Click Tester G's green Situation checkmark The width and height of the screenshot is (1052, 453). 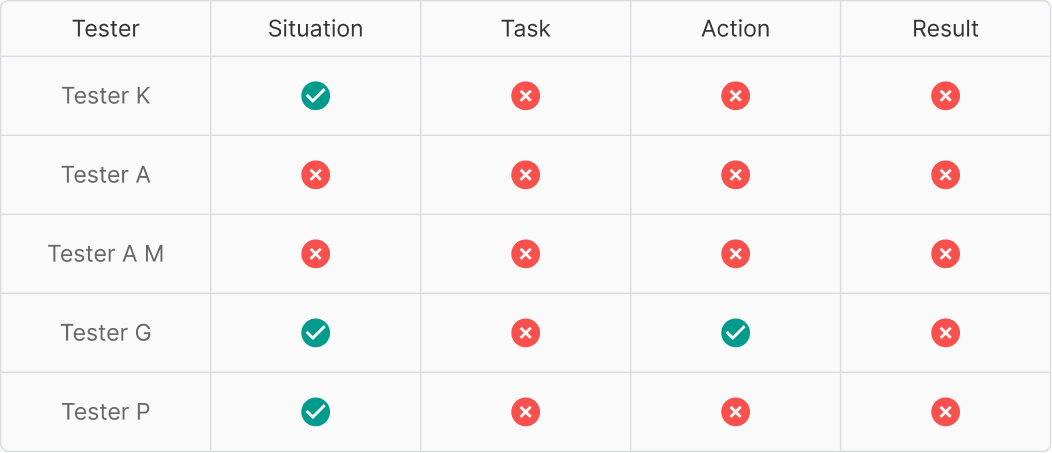coord(315,333)
